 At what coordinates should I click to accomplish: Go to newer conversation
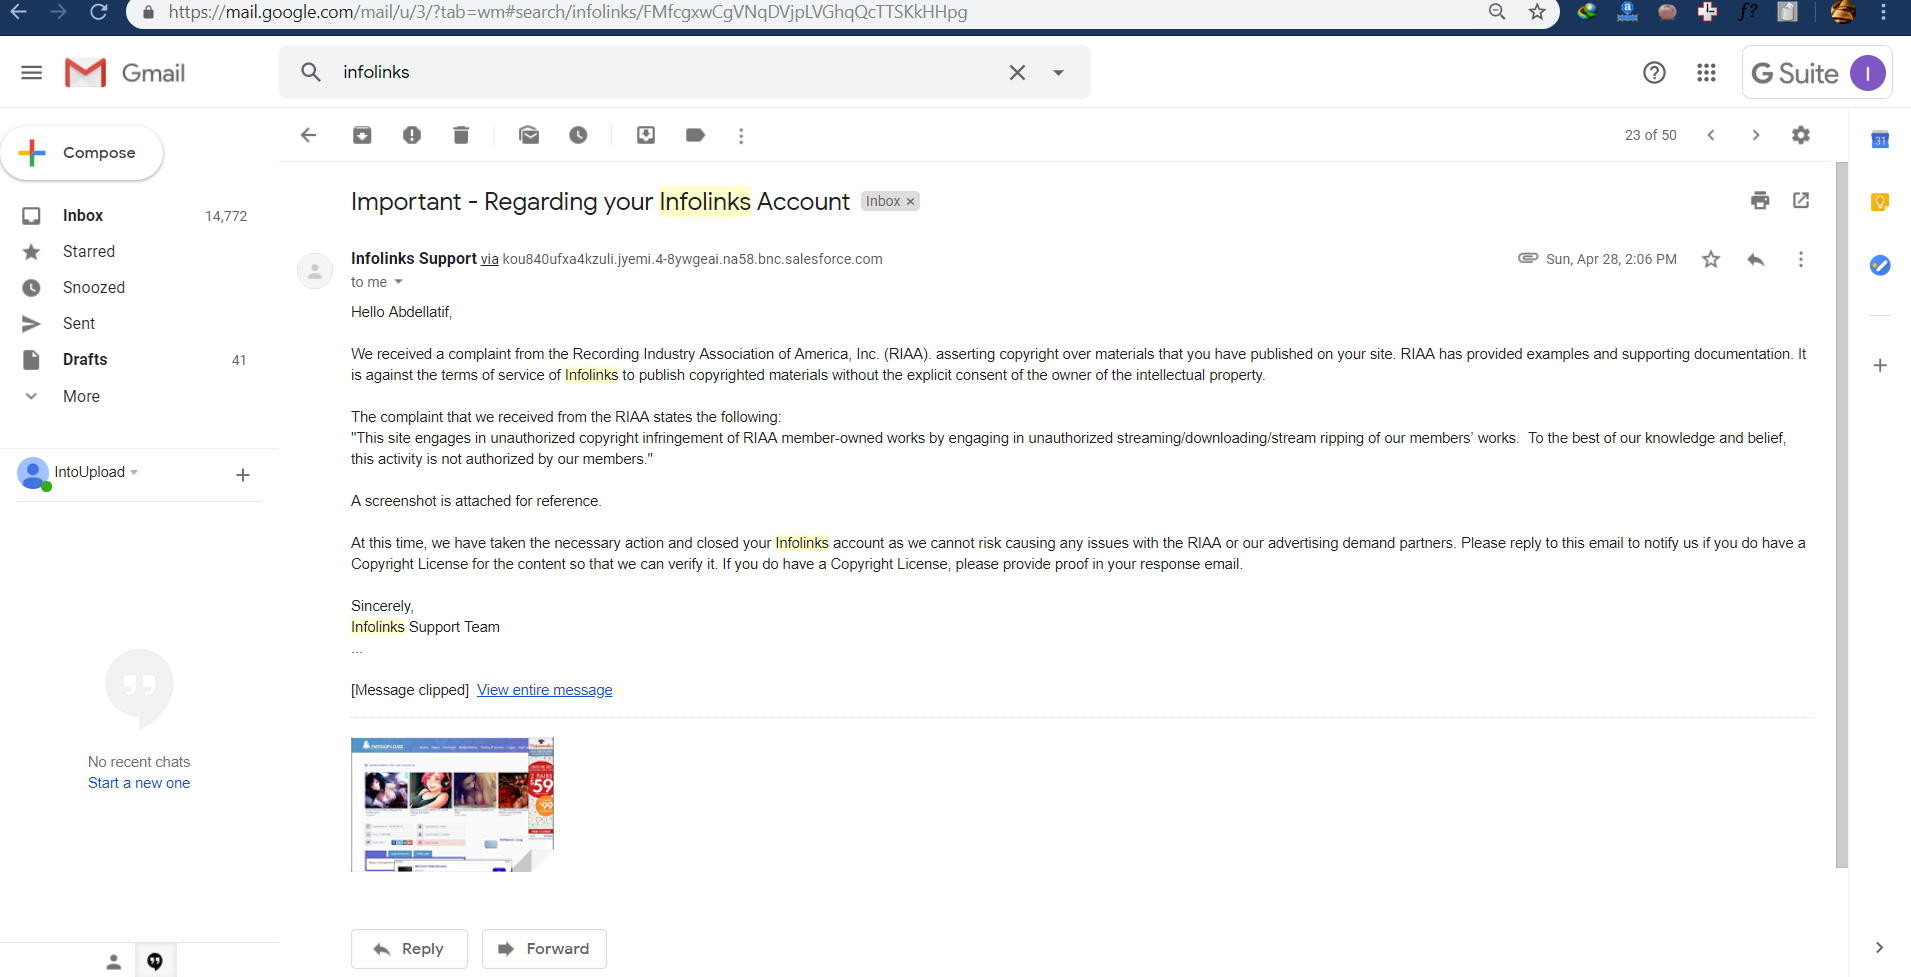point(1711,135)
